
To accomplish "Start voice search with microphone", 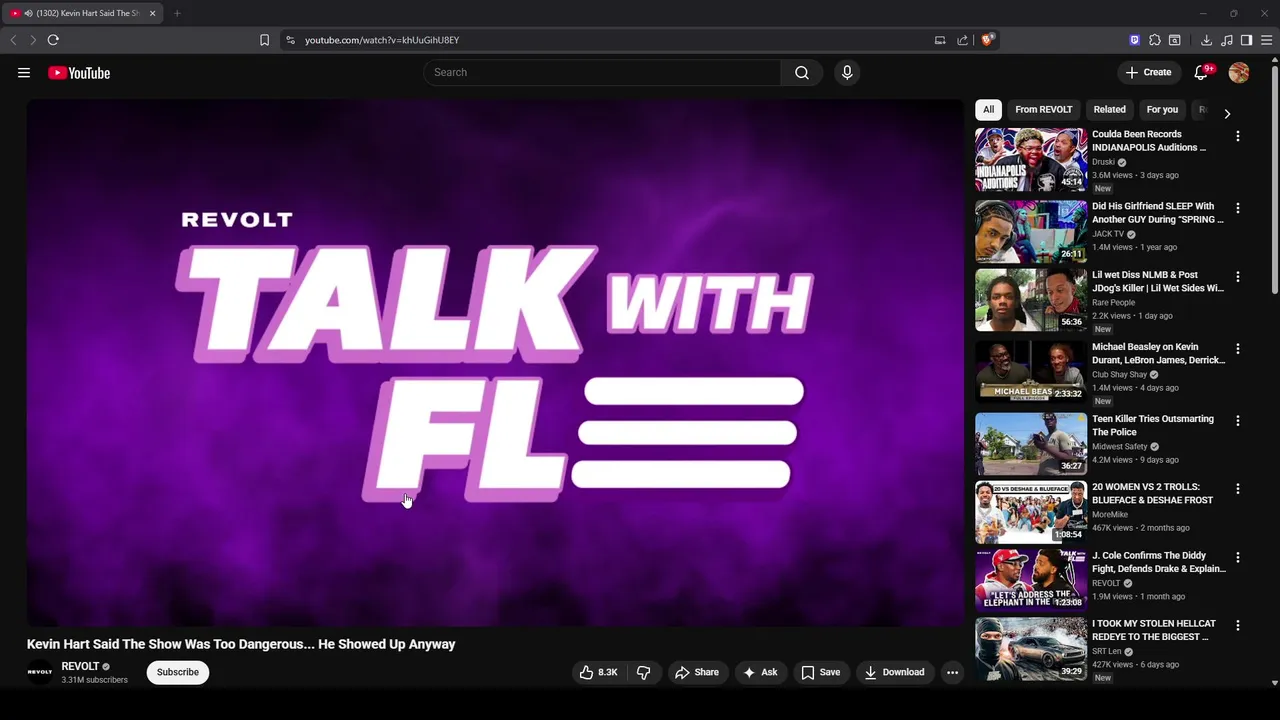I will [847, 72].
